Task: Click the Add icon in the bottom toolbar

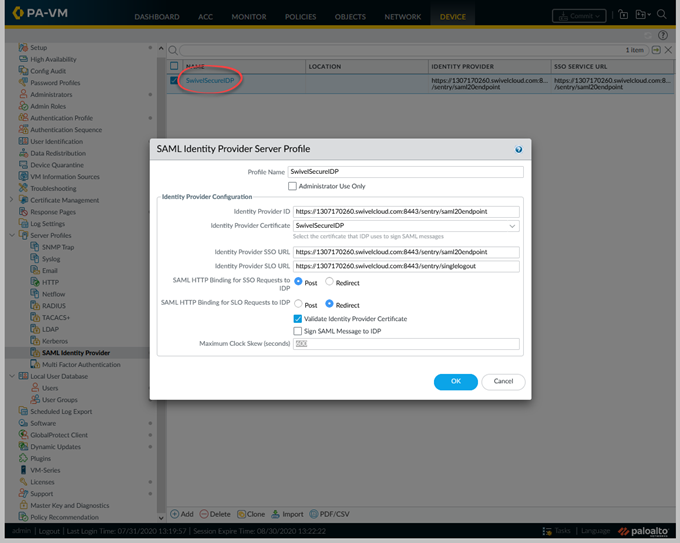Action: pyautogui.click(x=174, y=514)
